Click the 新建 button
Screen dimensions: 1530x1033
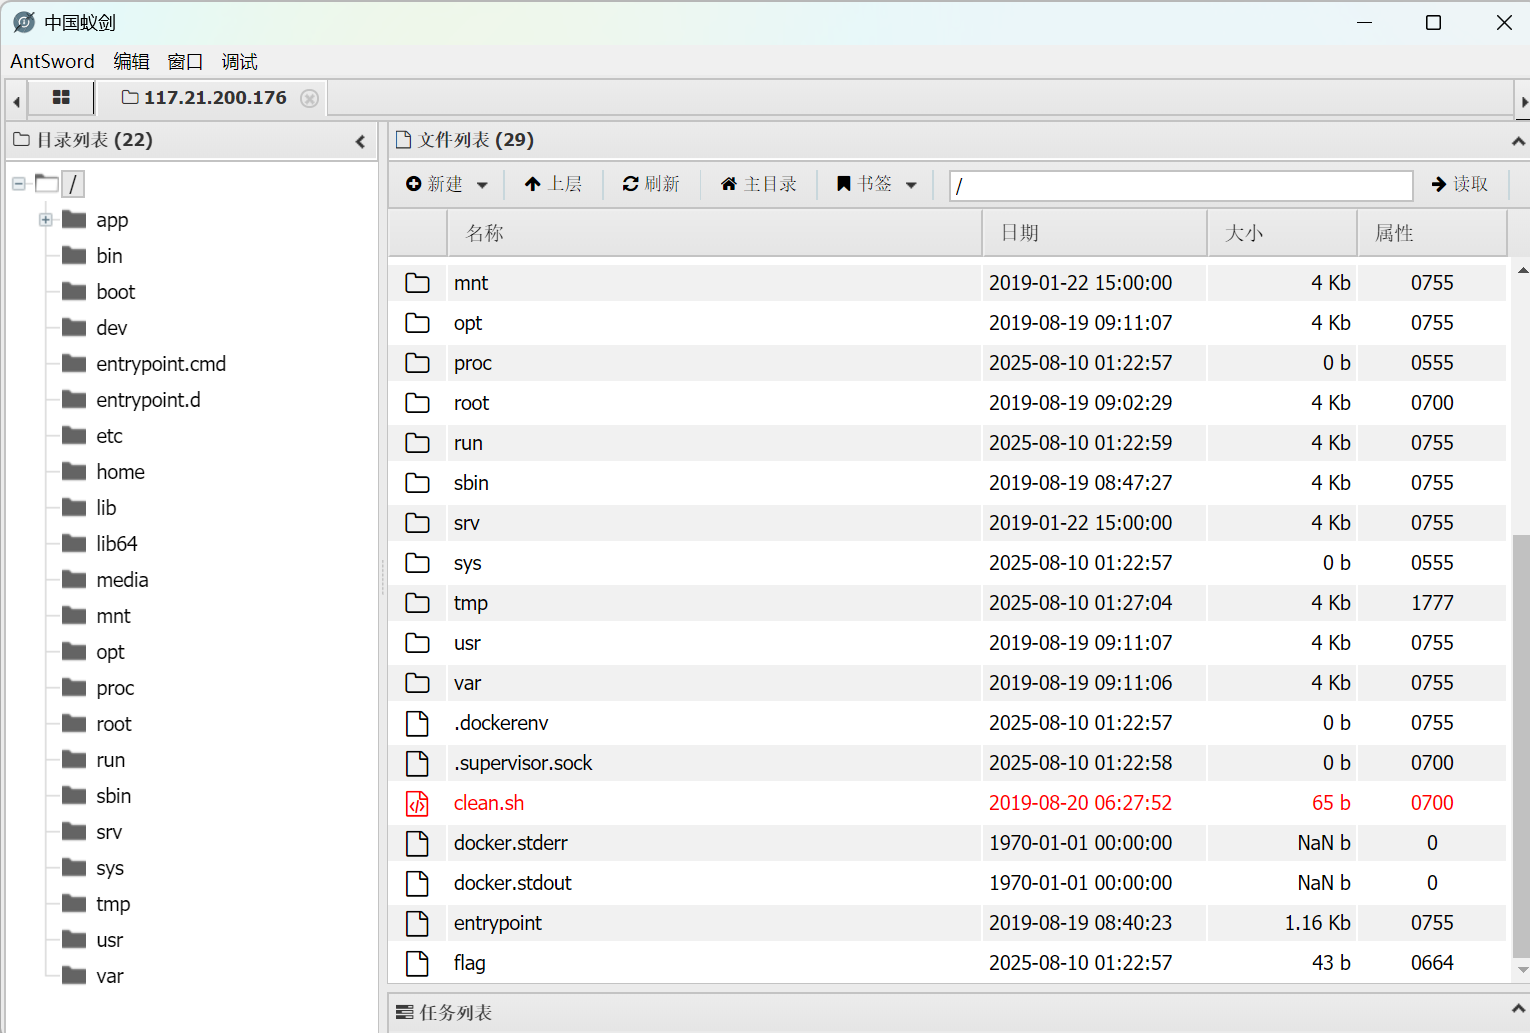[x=435, y=184]
